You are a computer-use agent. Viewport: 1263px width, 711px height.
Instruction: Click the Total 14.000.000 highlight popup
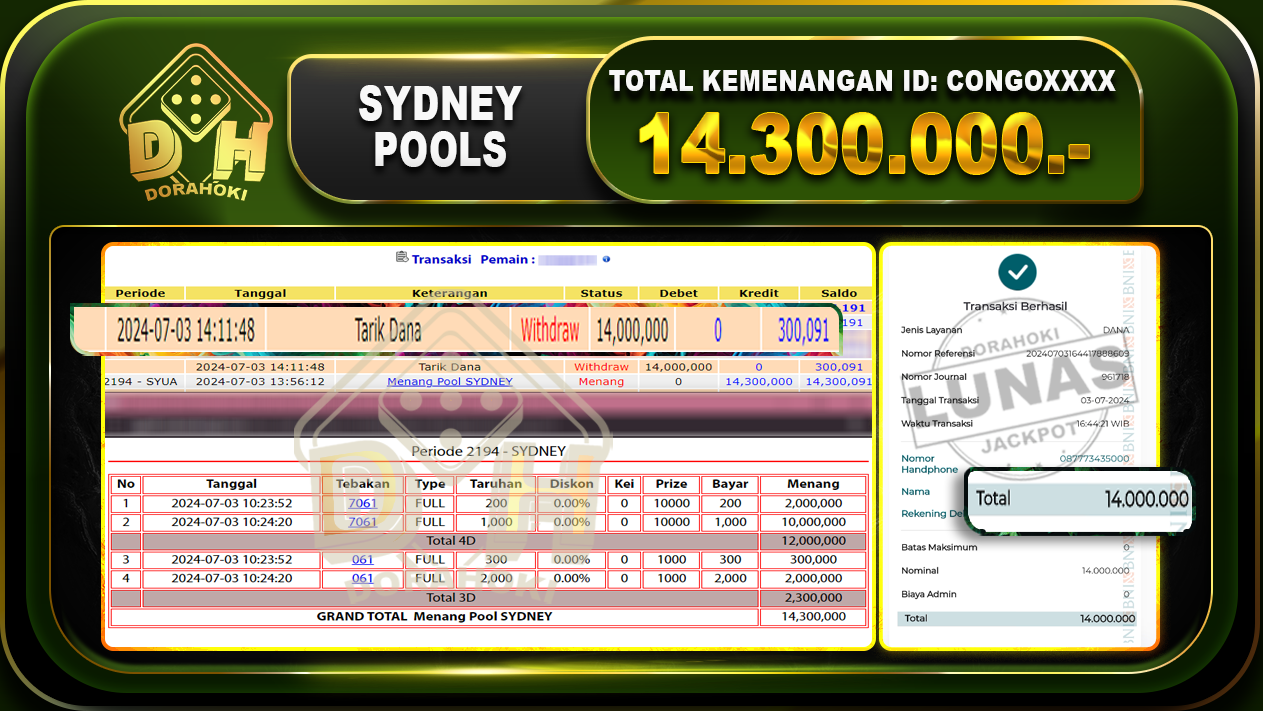[1078, 500]
